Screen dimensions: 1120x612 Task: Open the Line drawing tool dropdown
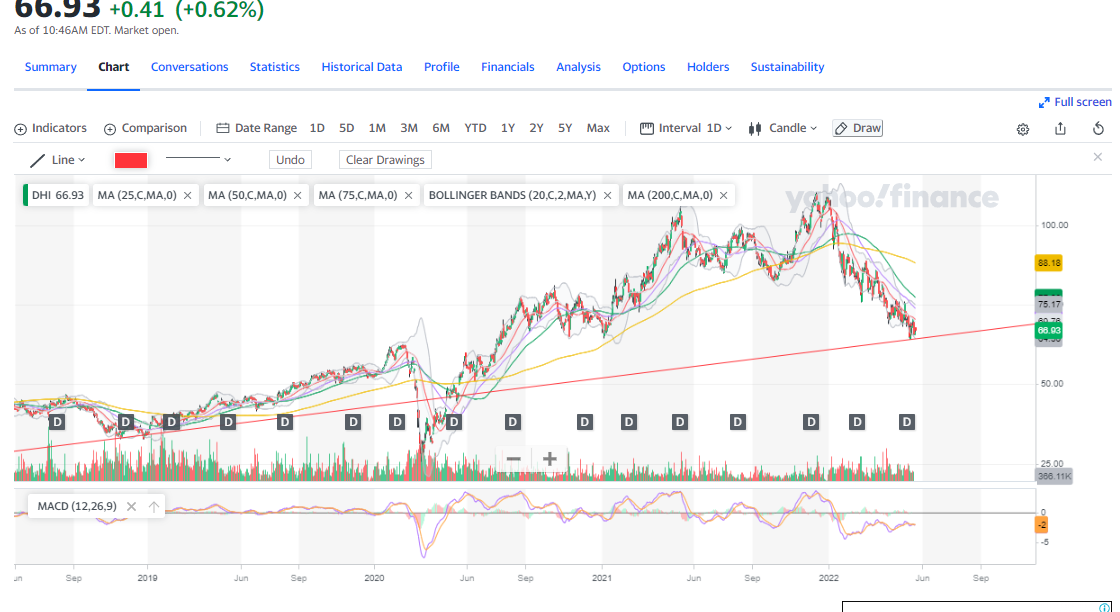coord(58,160)
